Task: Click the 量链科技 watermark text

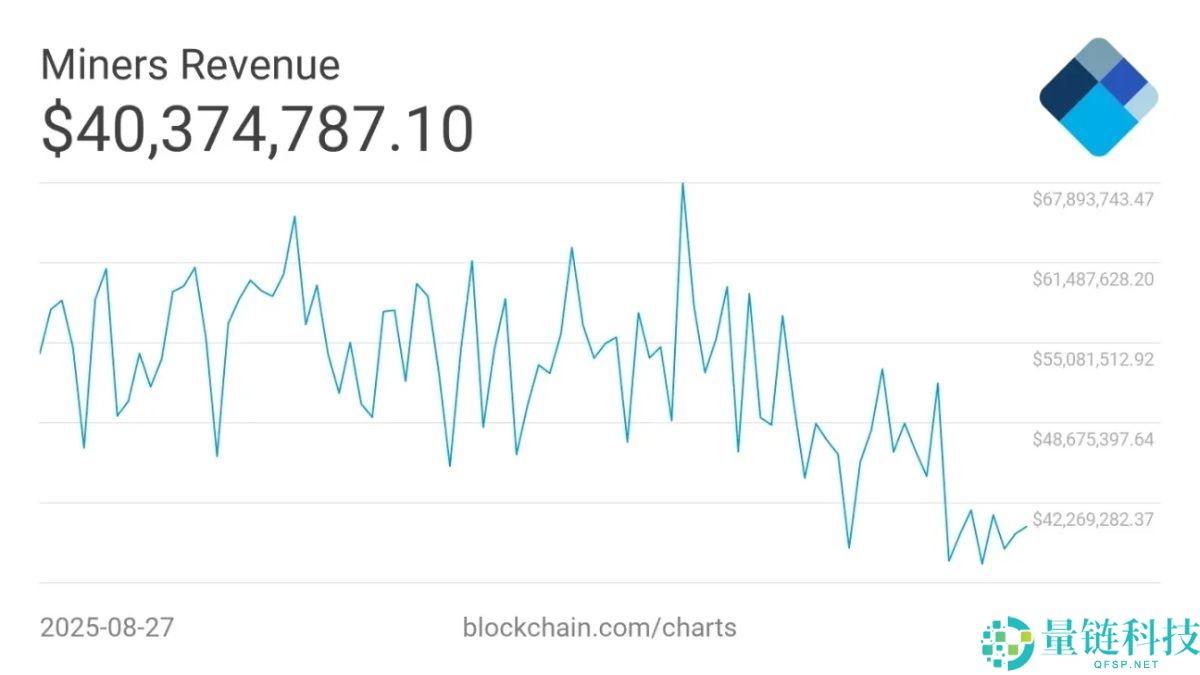Action: [1119, 636]
